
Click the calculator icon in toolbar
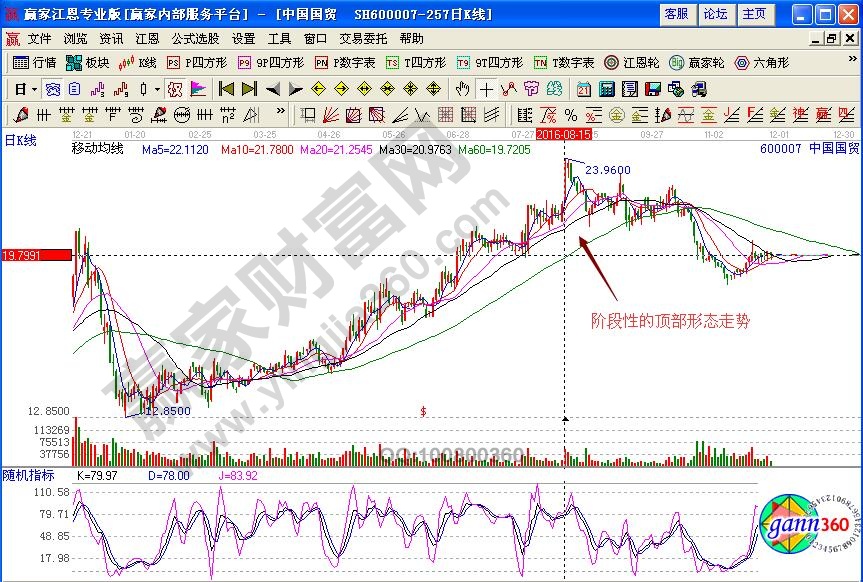[606, 89]
